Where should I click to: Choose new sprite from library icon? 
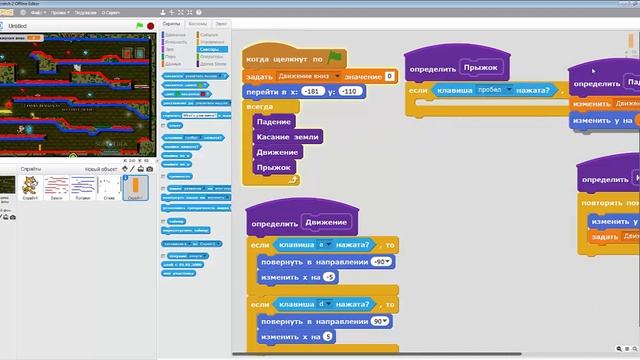pyautogui.click(x=125, y=169)
